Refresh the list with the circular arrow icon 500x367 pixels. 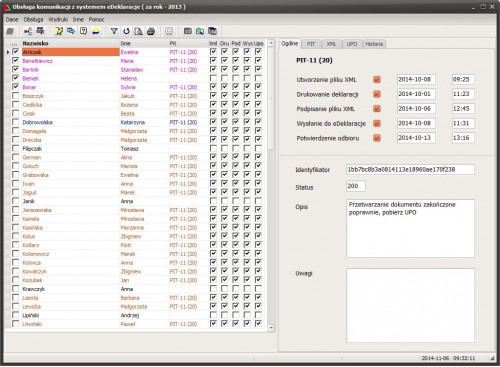click(x=126, y=31)
